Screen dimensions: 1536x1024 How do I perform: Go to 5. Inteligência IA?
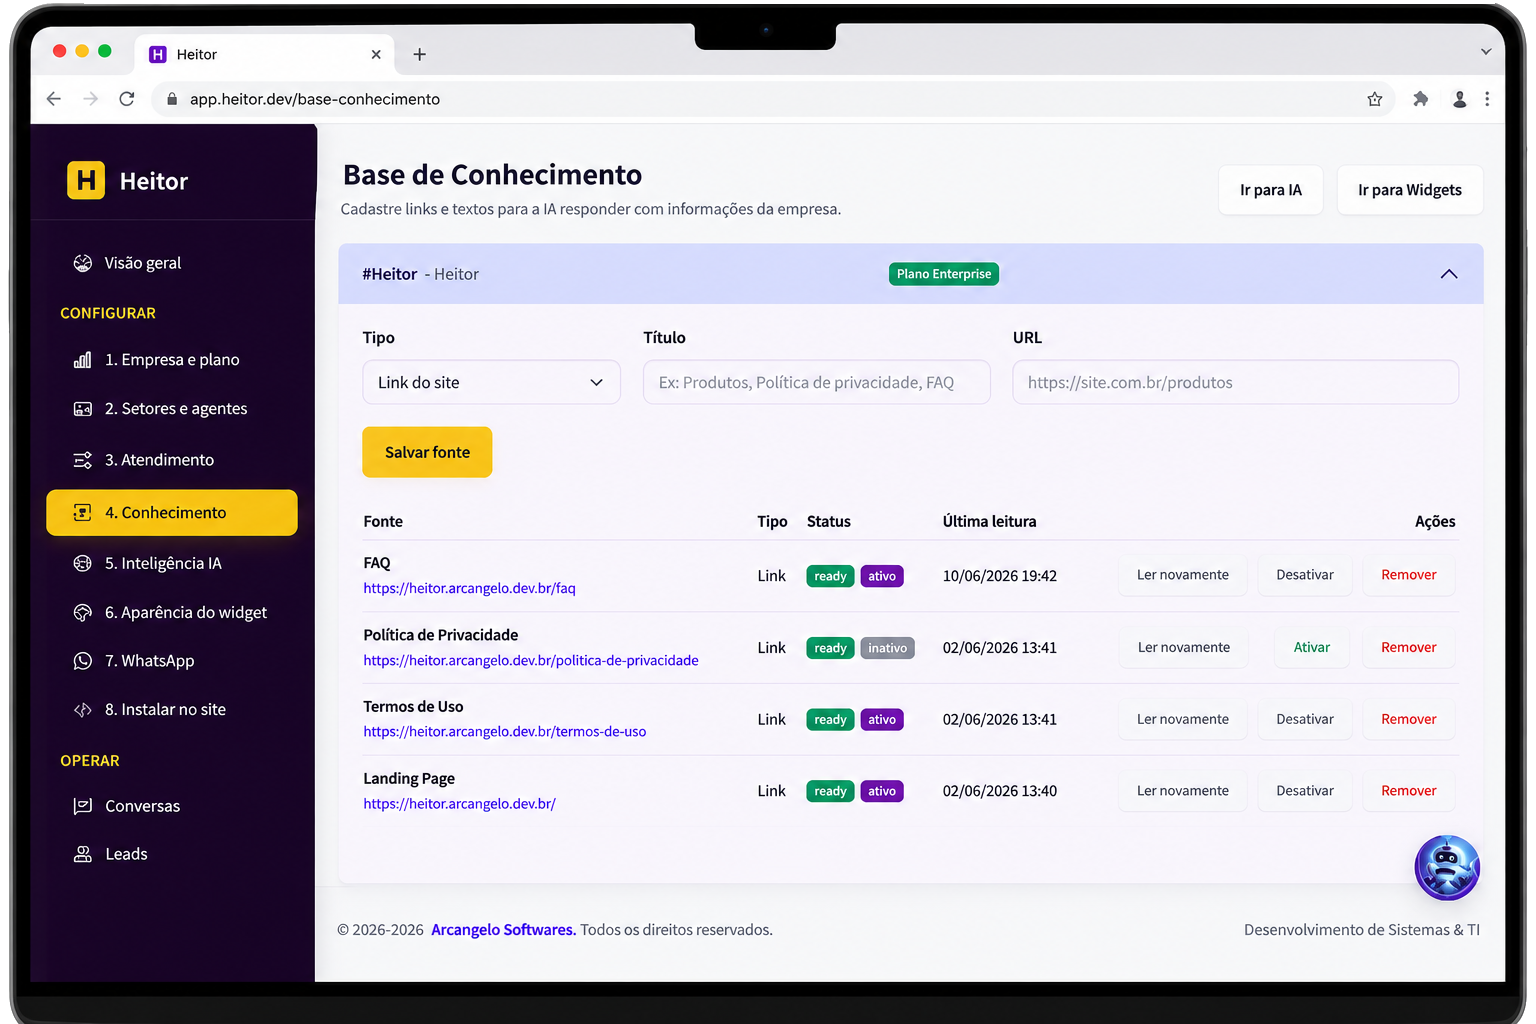163,564
